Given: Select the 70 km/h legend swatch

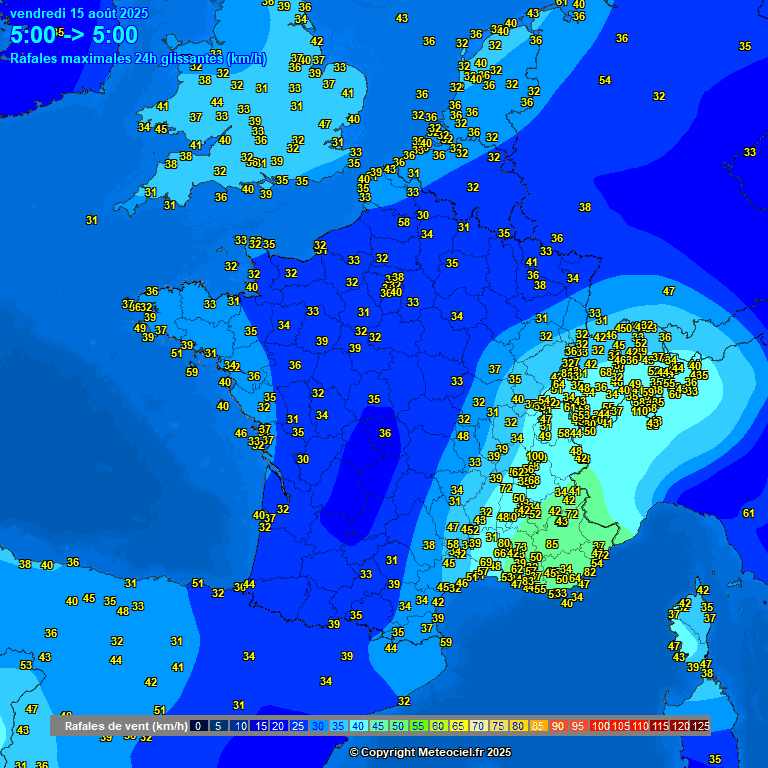Looking at the screenshot, I should pyautogui.click(x=478, y=726).
